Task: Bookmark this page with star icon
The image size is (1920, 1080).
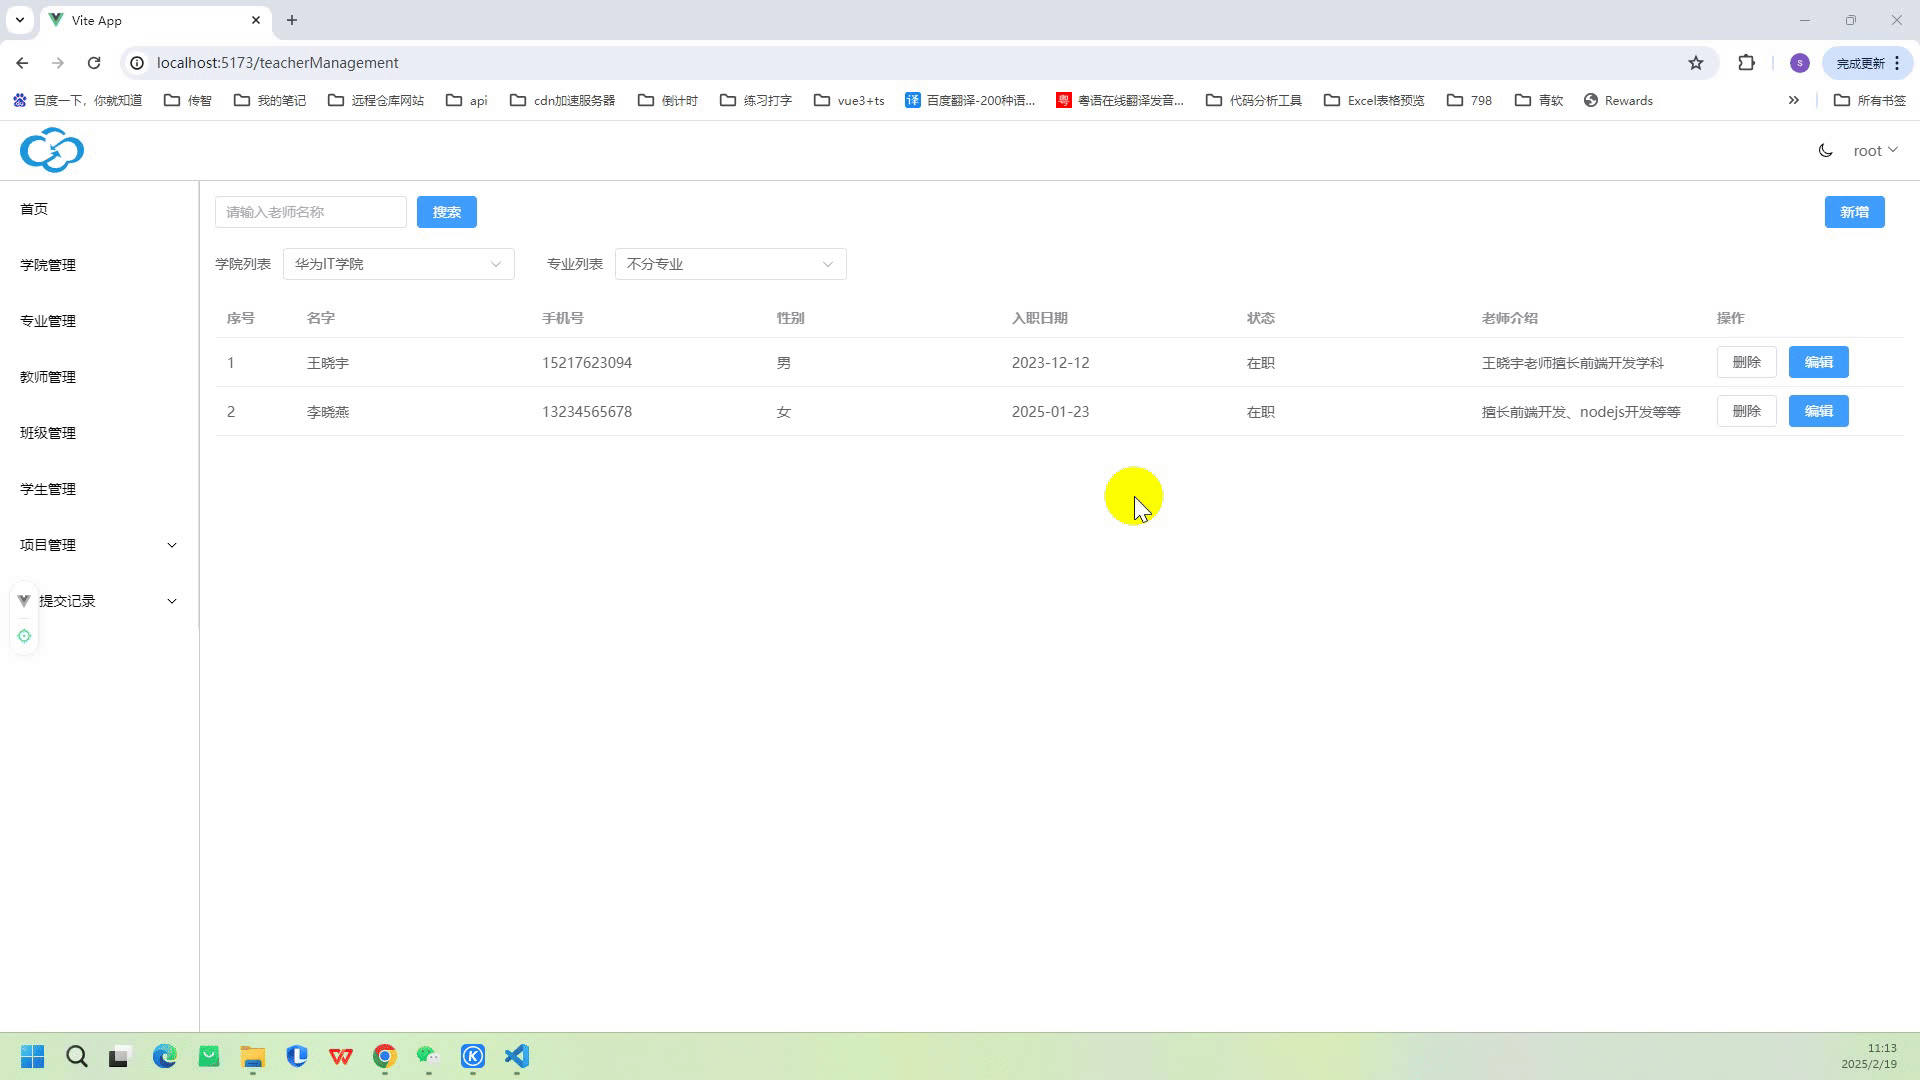Action: coord(1696,63)
